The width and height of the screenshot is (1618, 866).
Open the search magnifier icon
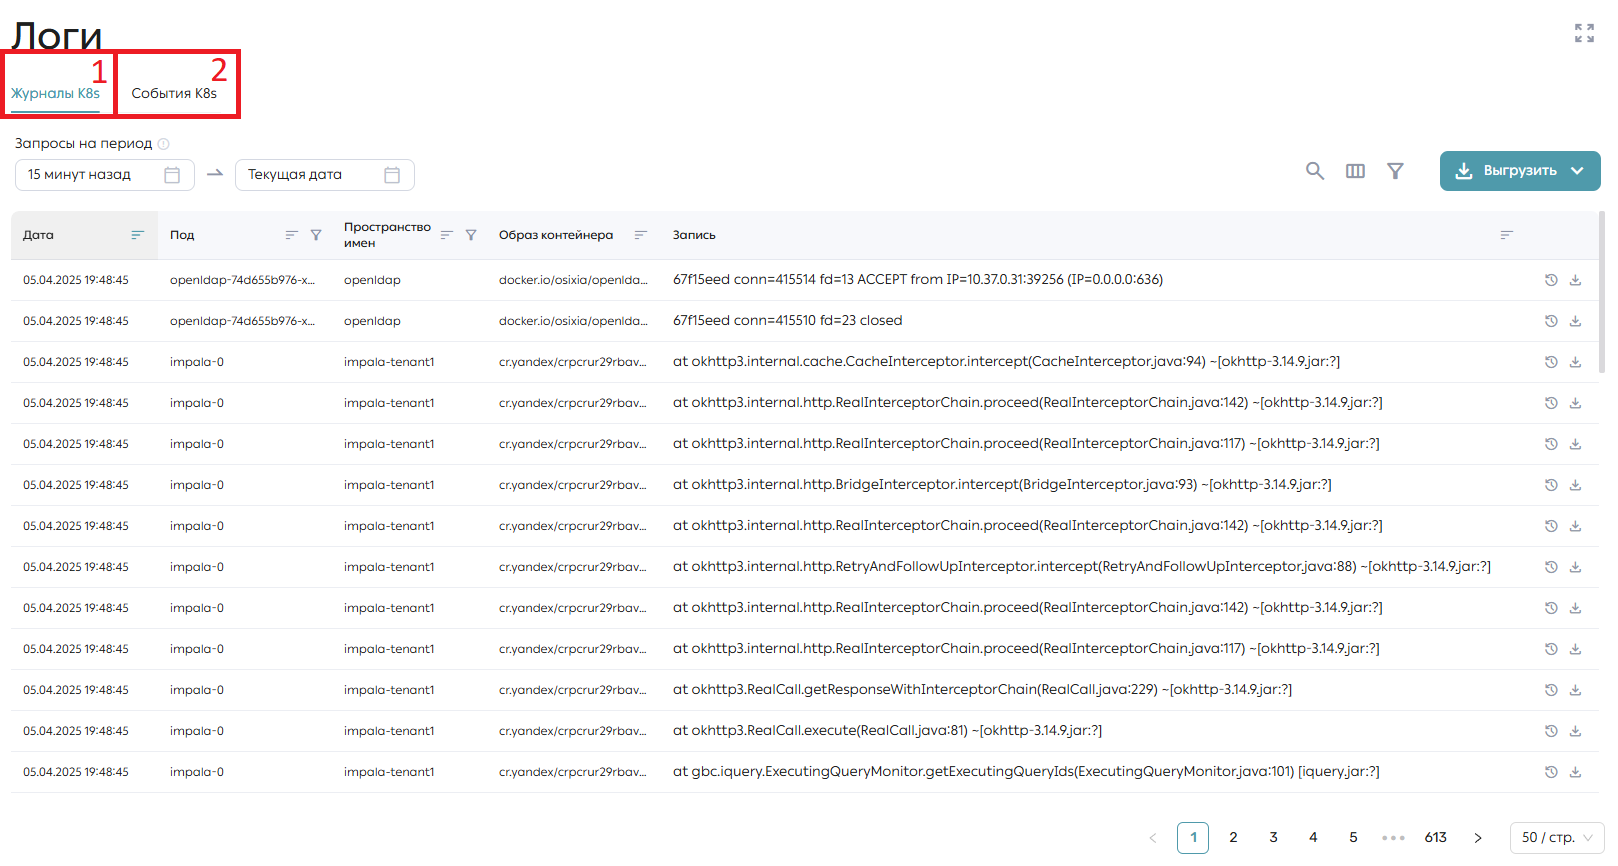pyautogui.click(x=1315, y=171)
